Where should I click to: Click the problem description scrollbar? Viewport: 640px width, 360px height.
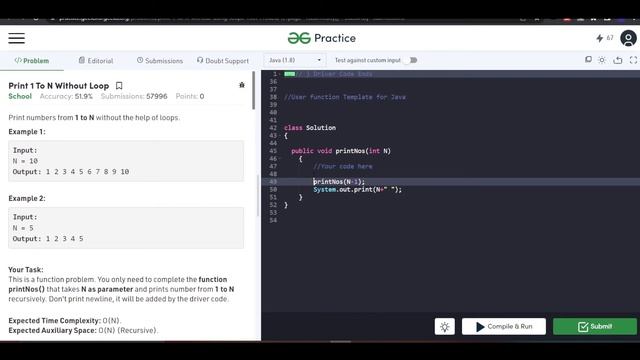253,91
